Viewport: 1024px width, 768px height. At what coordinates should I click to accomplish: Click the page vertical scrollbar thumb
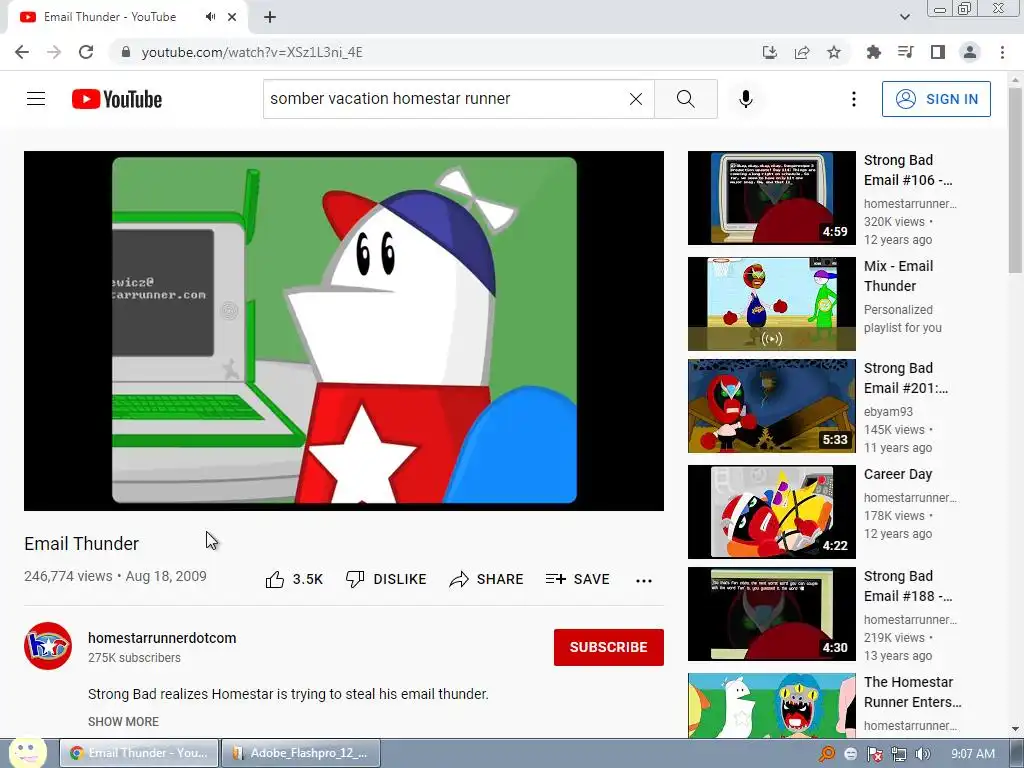click(x=1015, y=180)
